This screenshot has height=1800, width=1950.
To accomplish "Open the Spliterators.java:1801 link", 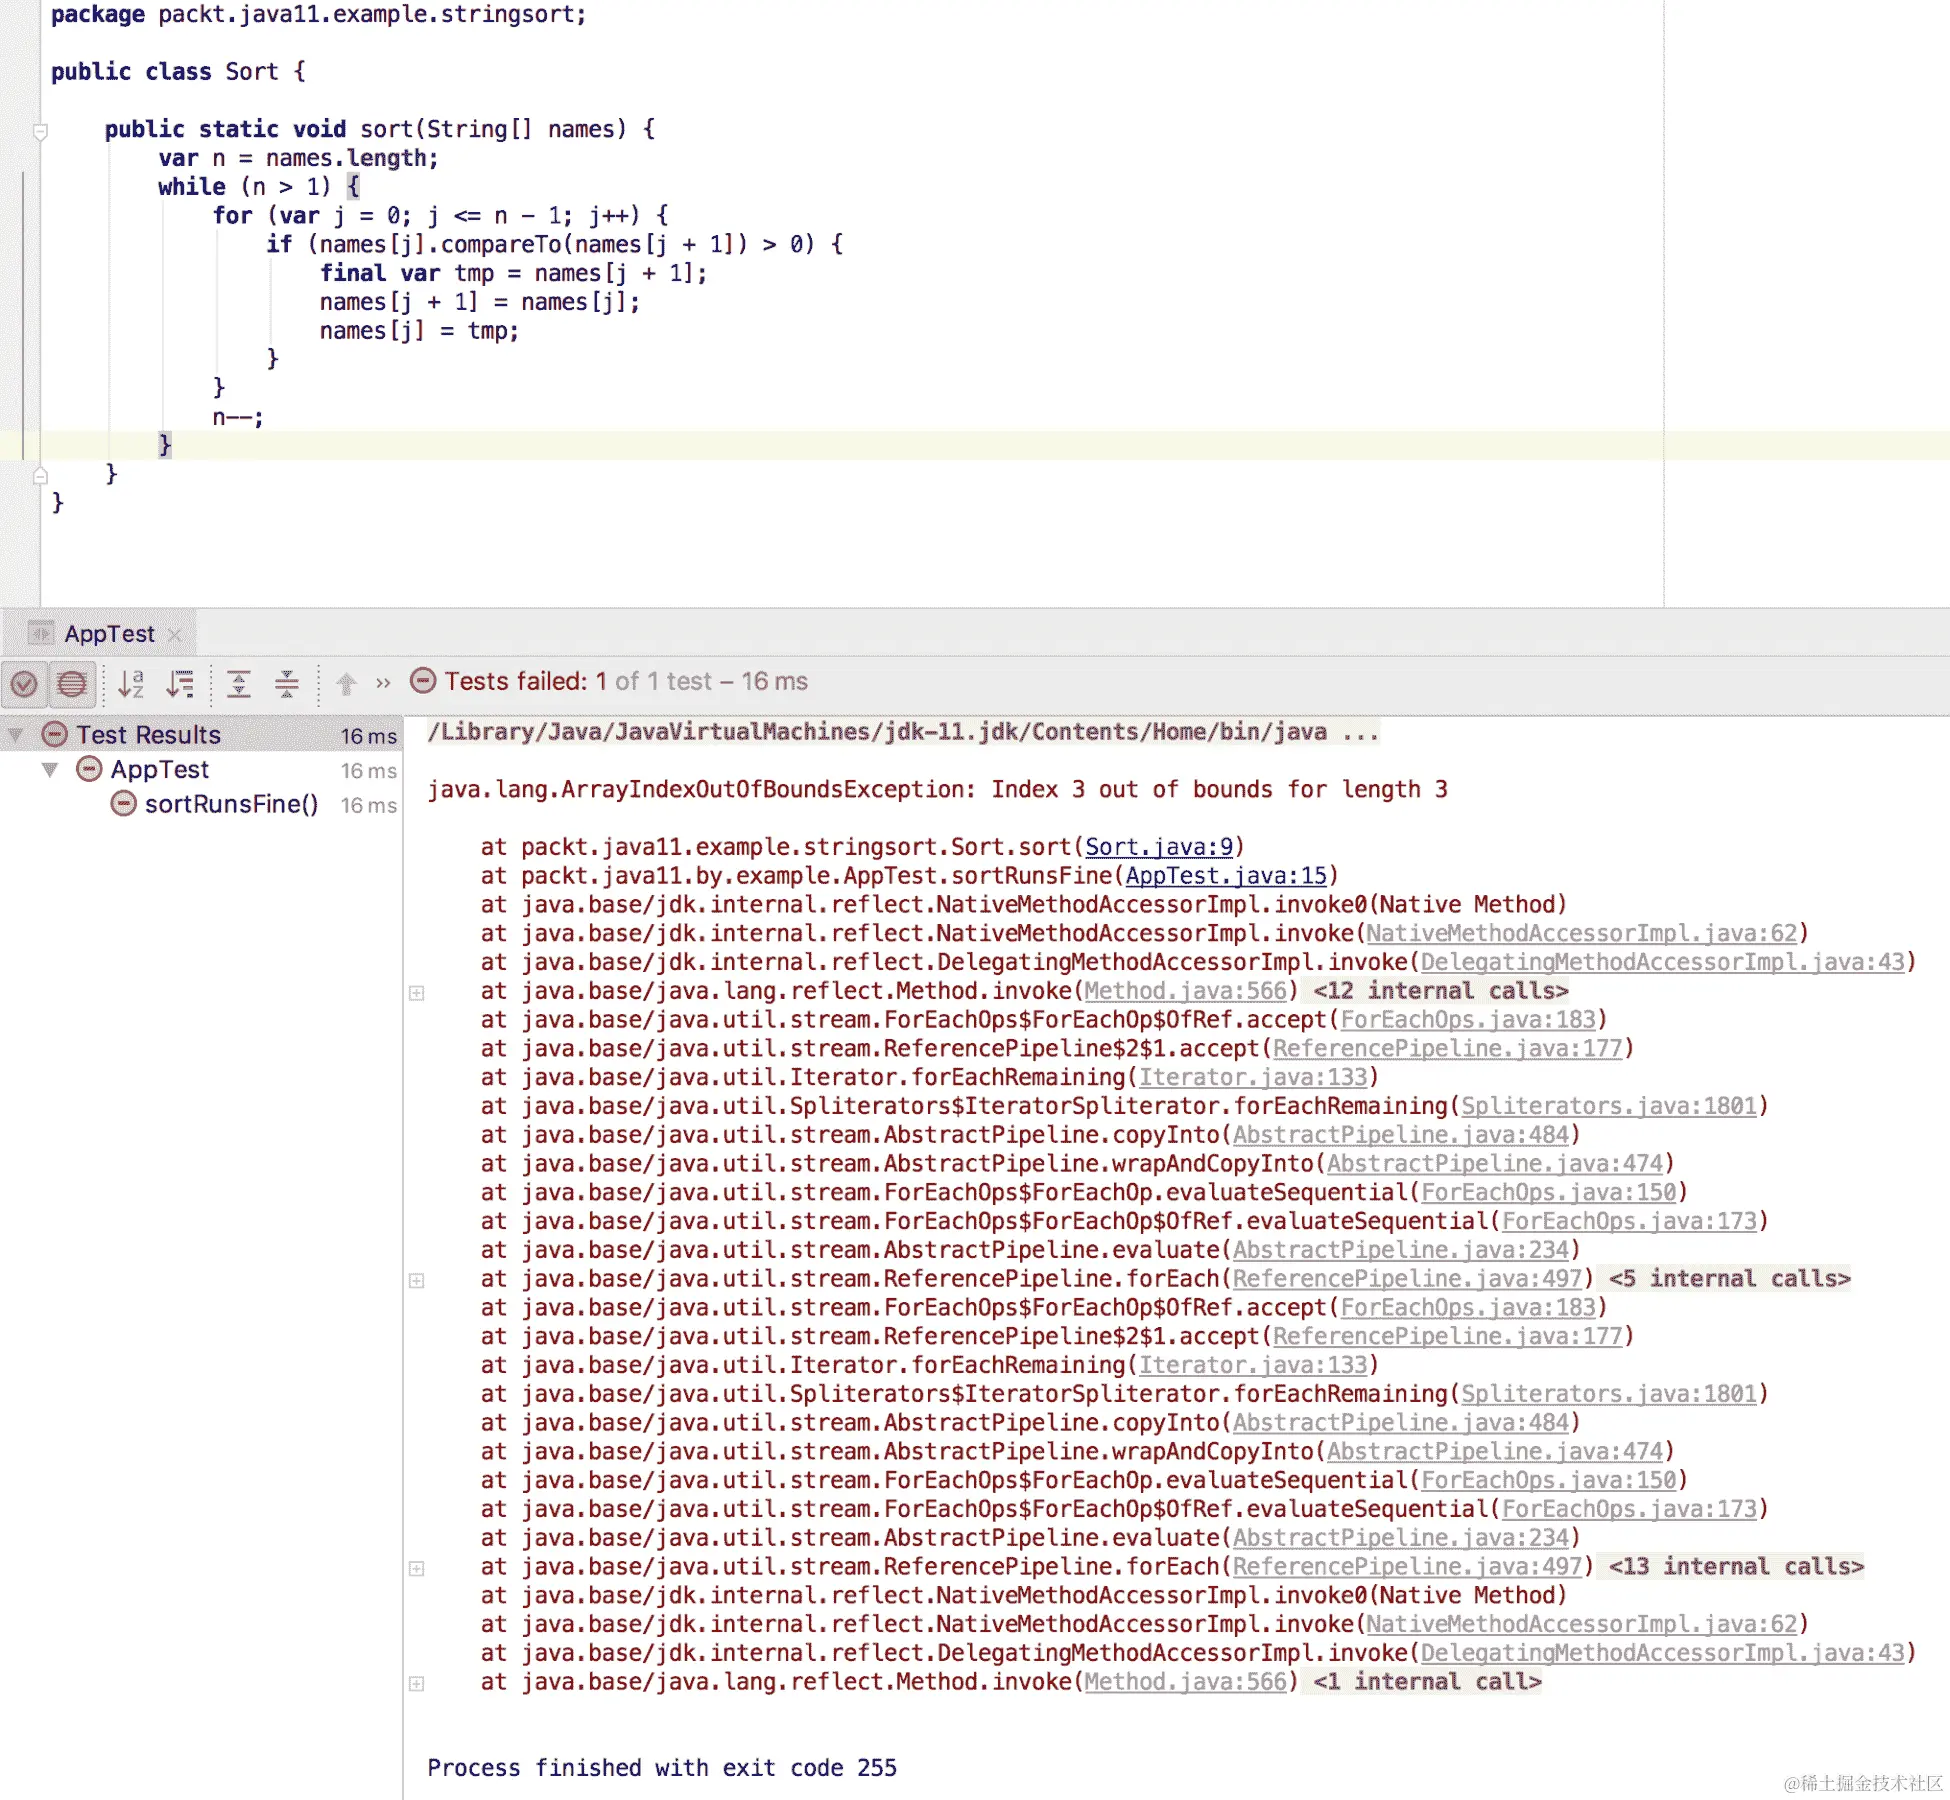I will (1608, 1106).
